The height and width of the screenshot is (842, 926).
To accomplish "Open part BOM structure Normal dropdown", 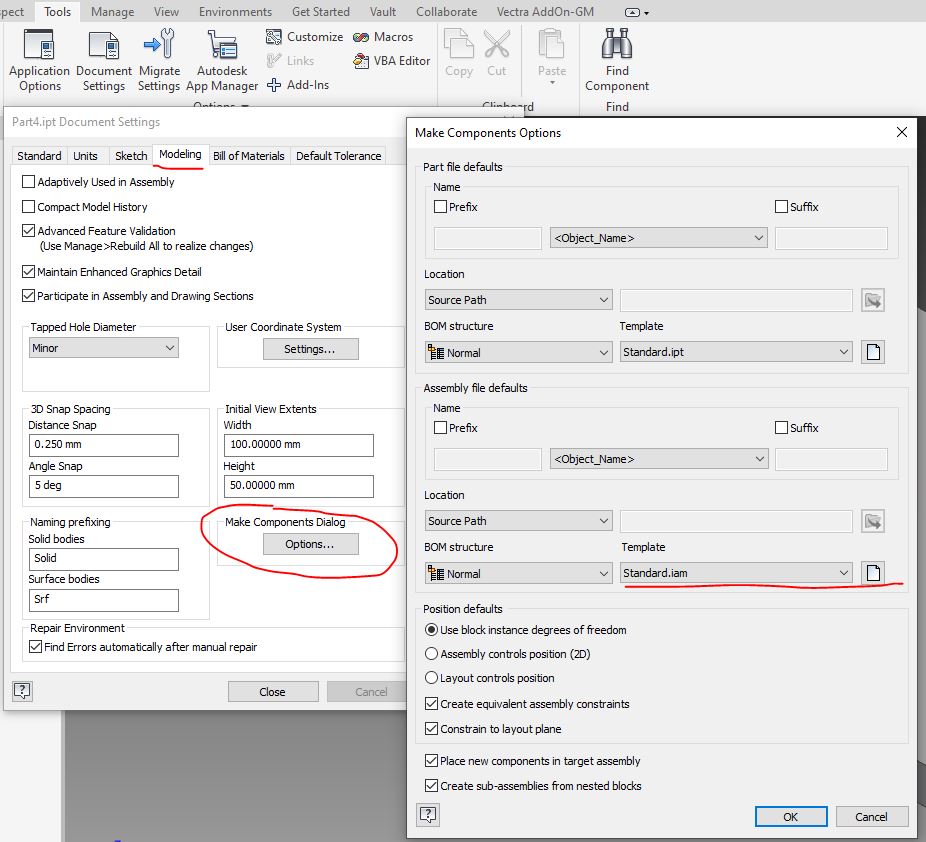I will click(x=518, y=353).
